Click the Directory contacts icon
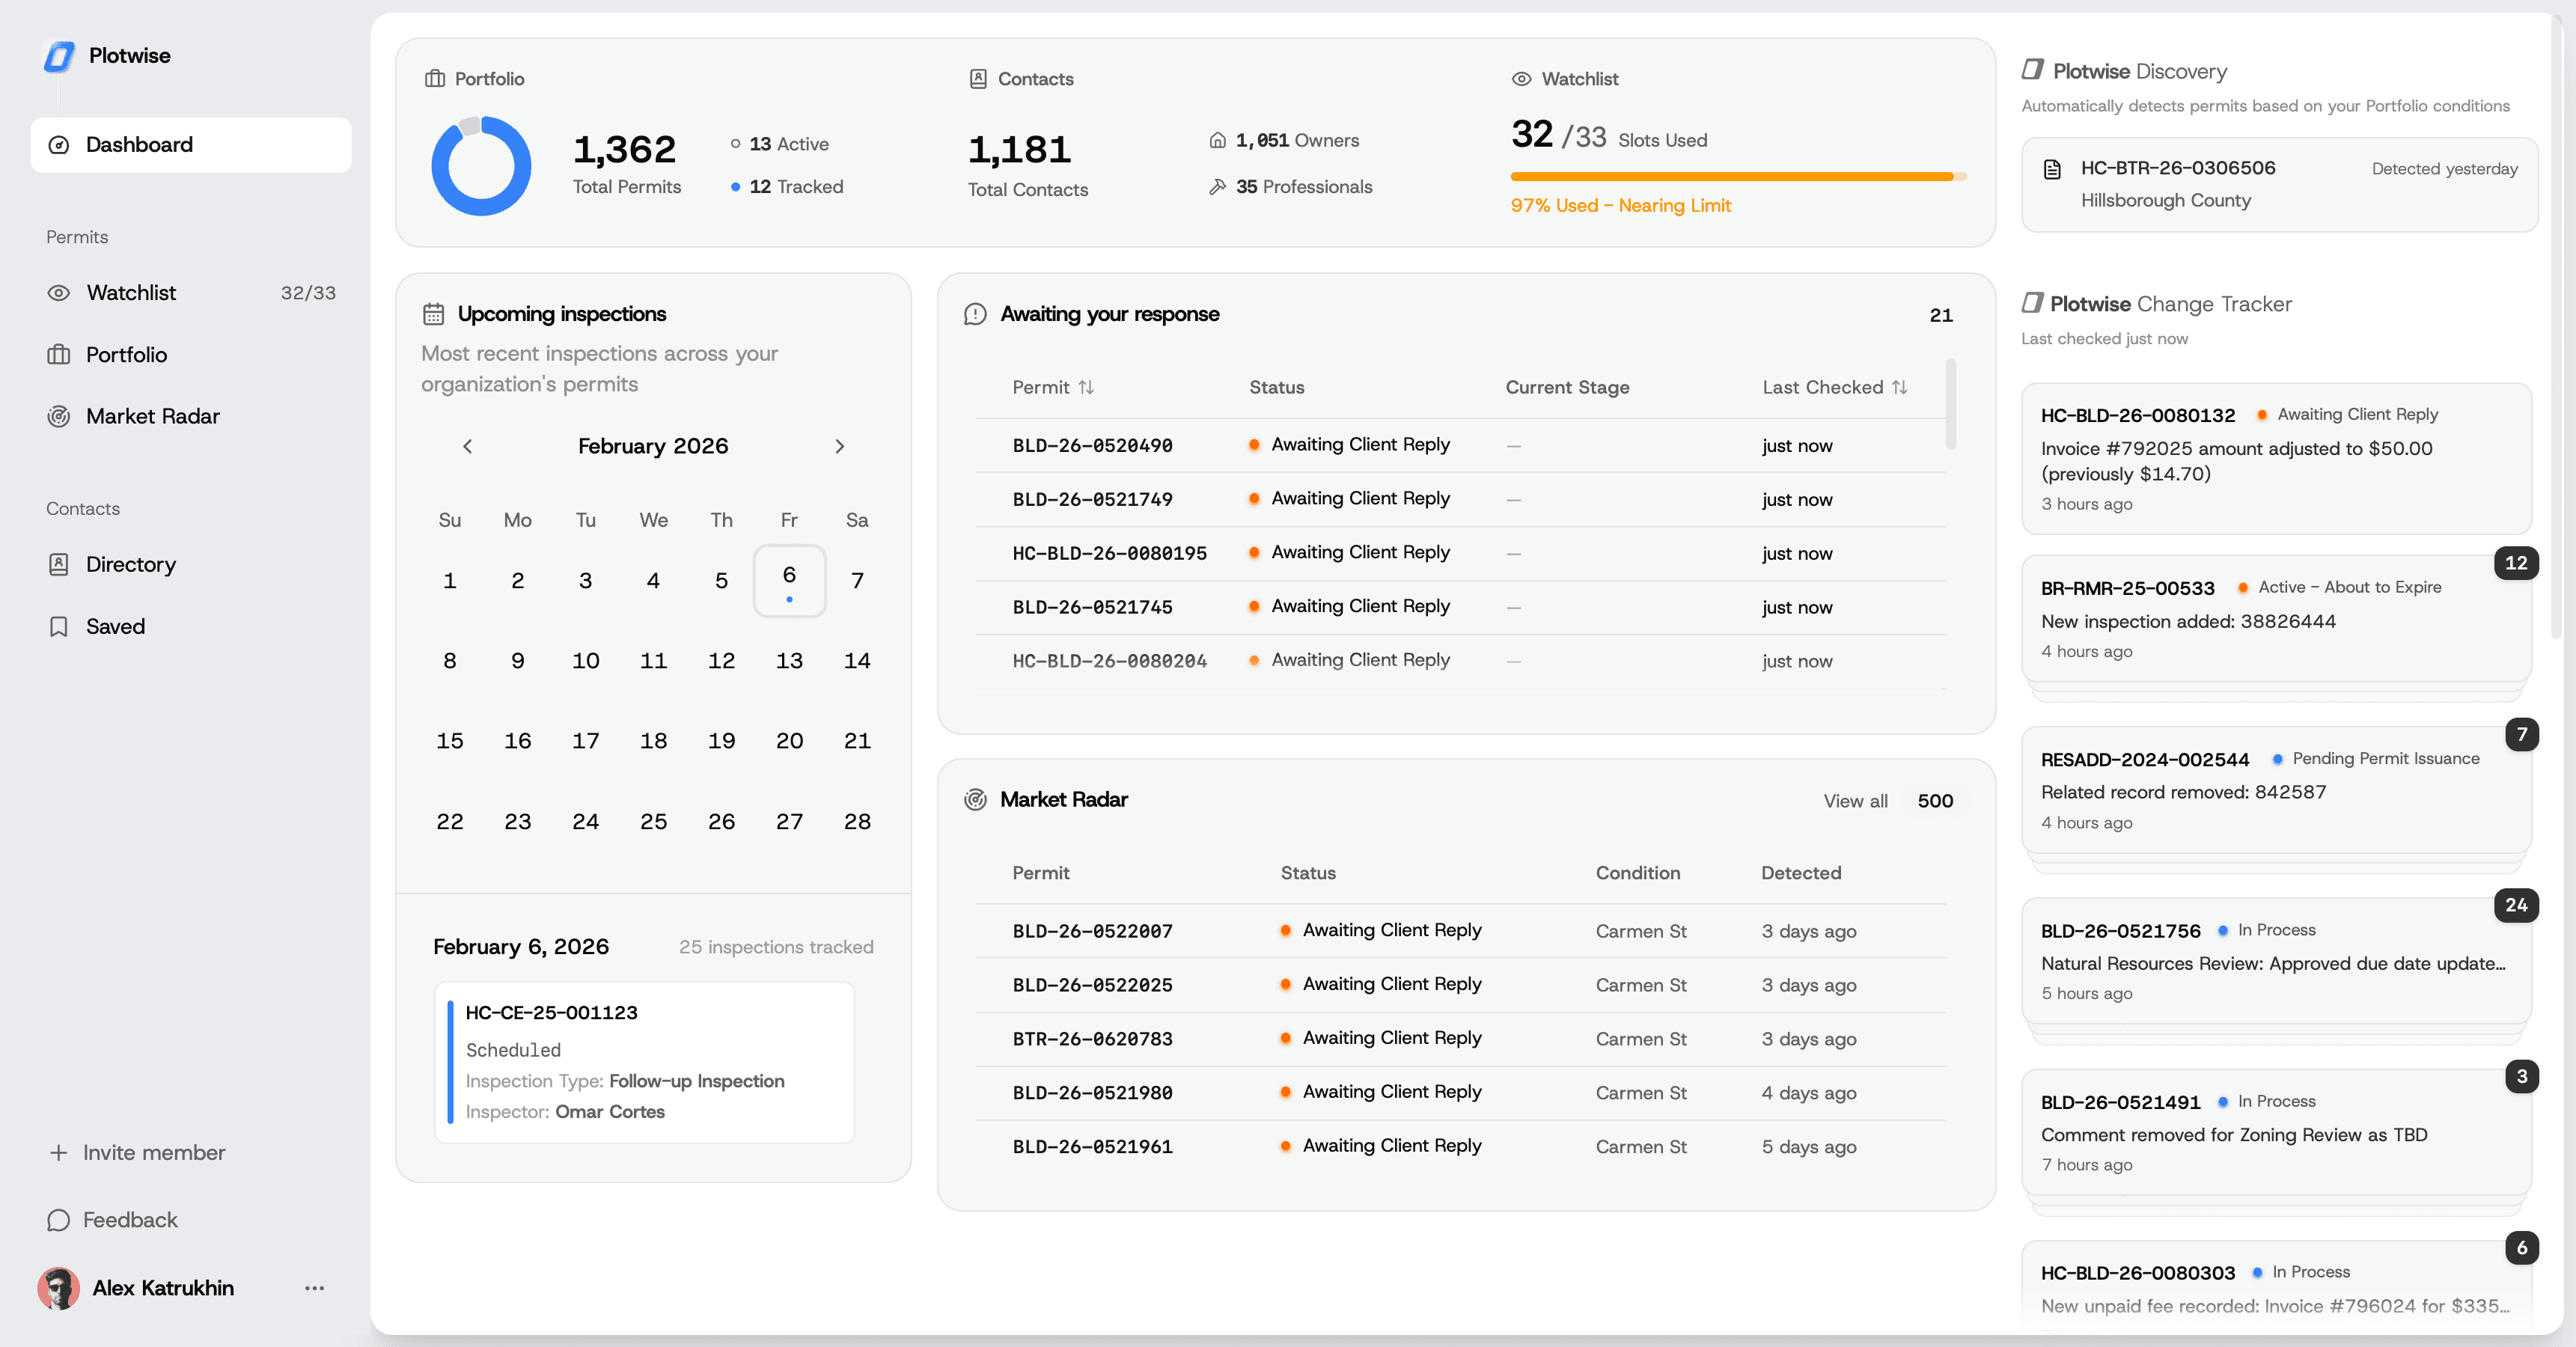Viewport: 2576px width, 1347px height. (x=59, y=564)
